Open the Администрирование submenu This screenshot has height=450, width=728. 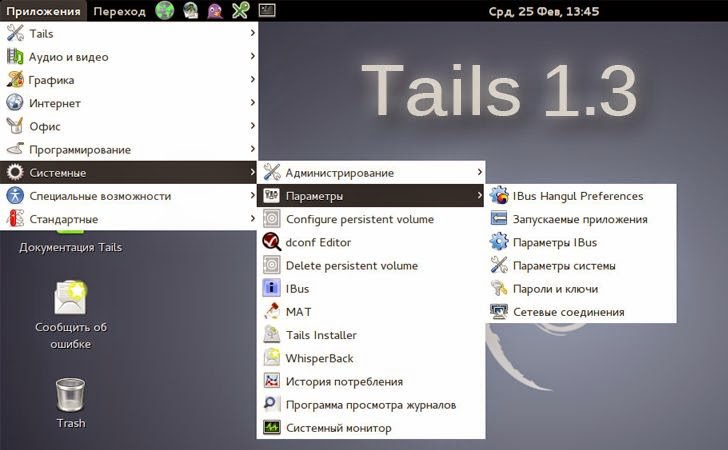point(371,172)
